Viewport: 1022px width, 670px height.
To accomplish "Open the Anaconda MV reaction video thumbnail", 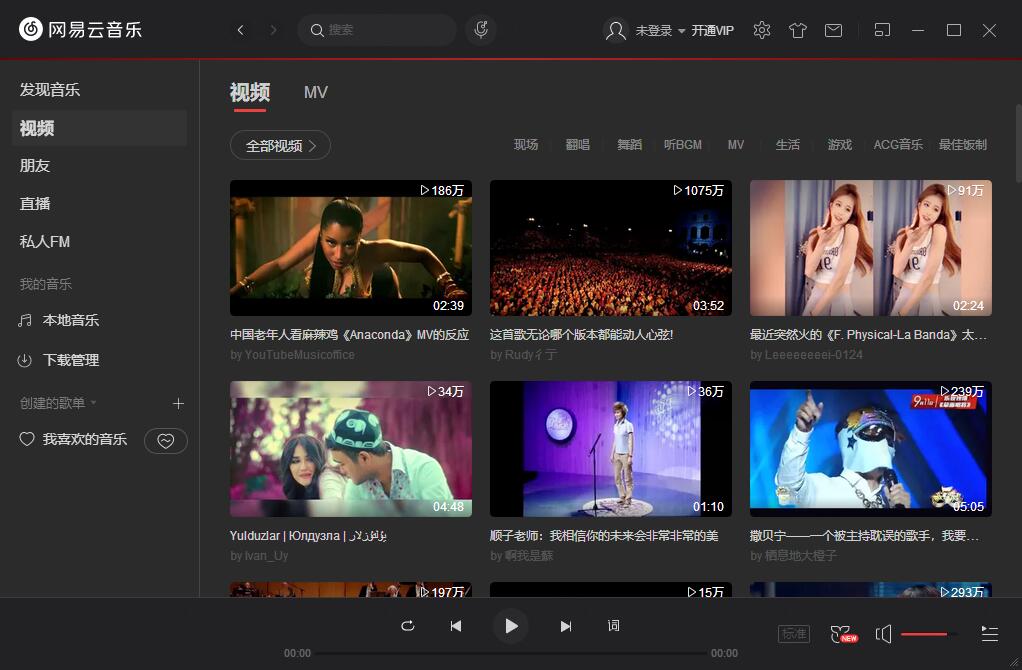I will pyautogui.click(x=351, y=248).
